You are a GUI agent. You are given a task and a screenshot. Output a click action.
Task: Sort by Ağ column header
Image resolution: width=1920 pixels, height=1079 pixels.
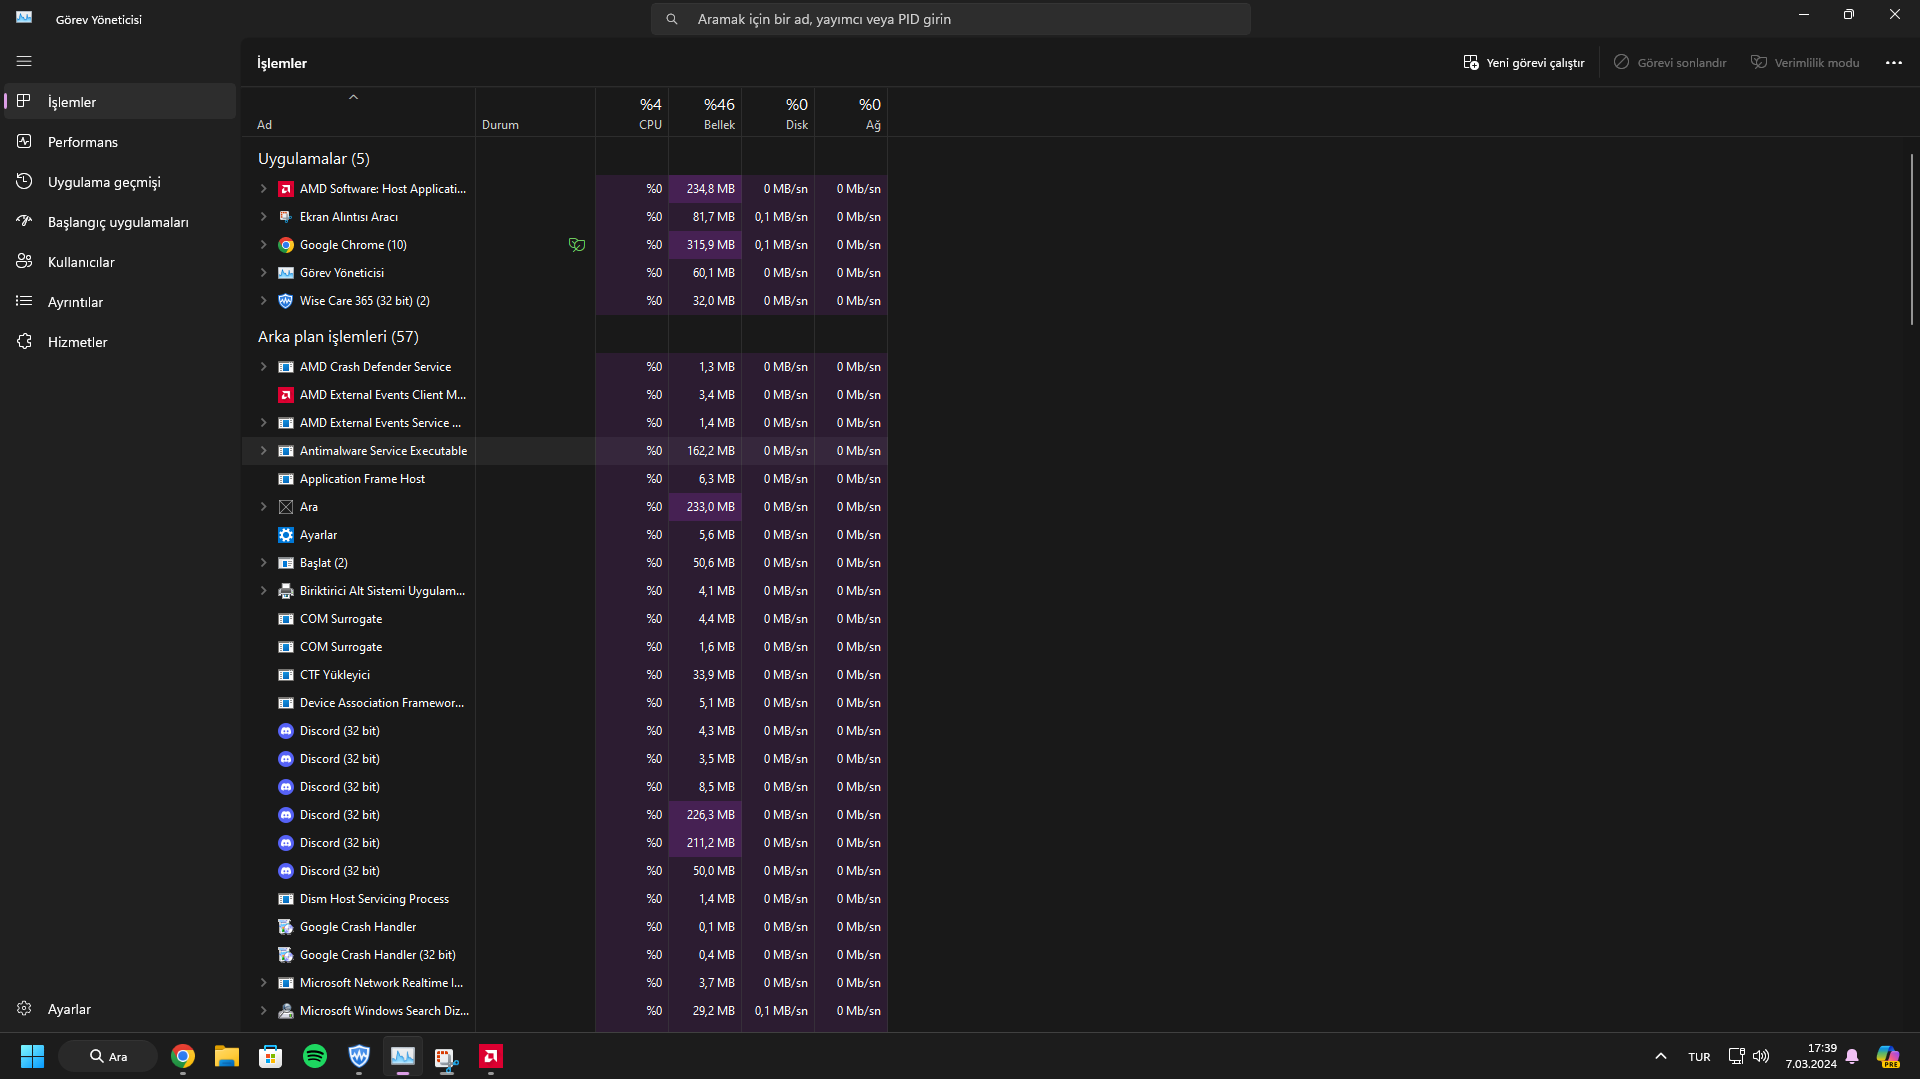pyautogui.click(x=851, y=112)
